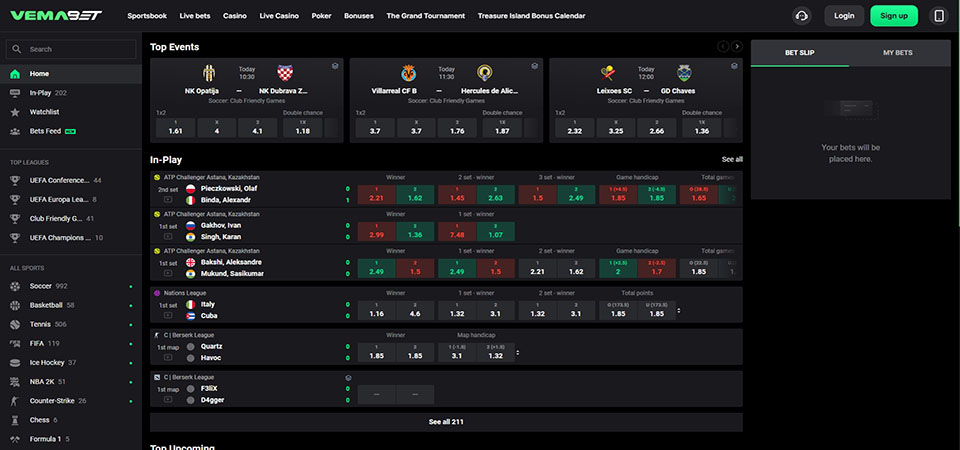Click the UEFA Conference trophy icon
The image size is (960, 450).
[x=16, y=181]
